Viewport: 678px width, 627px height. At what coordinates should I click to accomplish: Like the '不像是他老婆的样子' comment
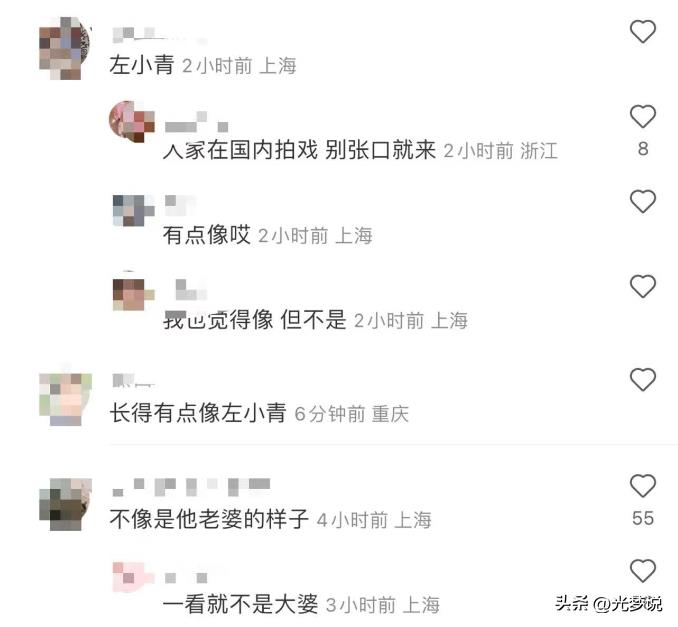pos(643,486)
